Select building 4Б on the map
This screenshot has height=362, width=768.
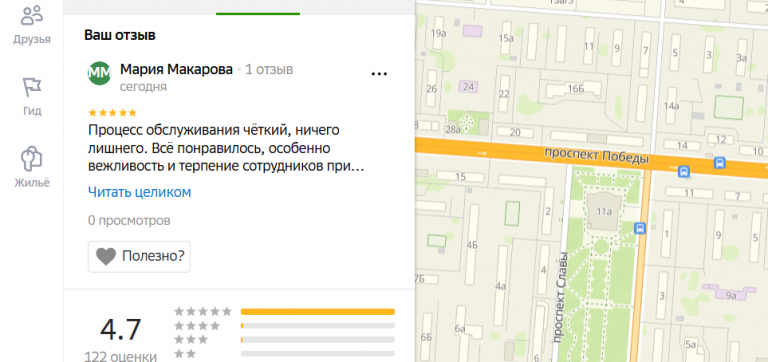pyautogui.click(x=472, y=244)
